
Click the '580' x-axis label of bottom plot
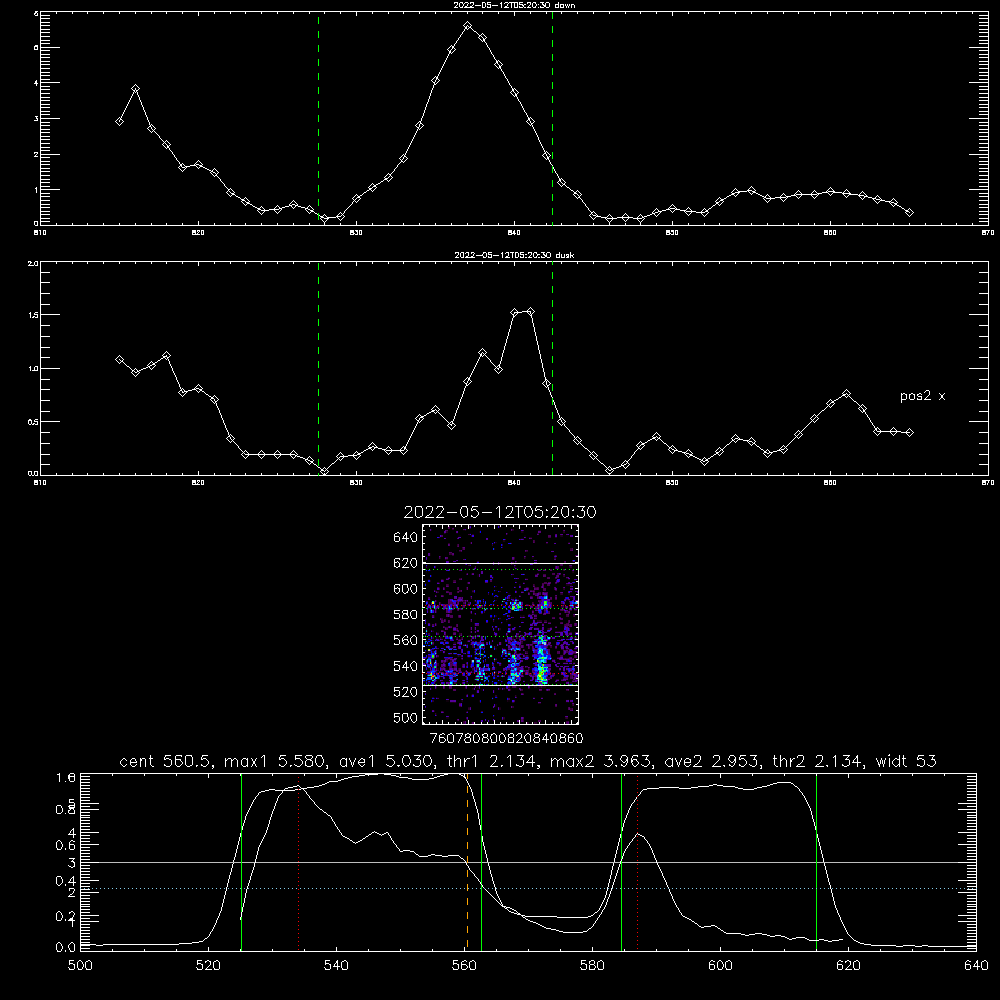tap(592, 966)
